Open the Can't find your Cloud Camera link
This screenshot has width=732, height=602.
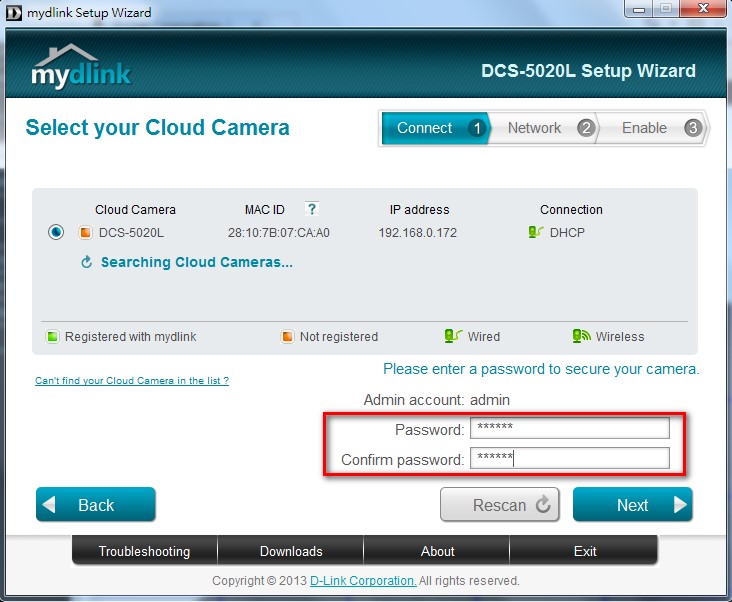tap(132, 380)
